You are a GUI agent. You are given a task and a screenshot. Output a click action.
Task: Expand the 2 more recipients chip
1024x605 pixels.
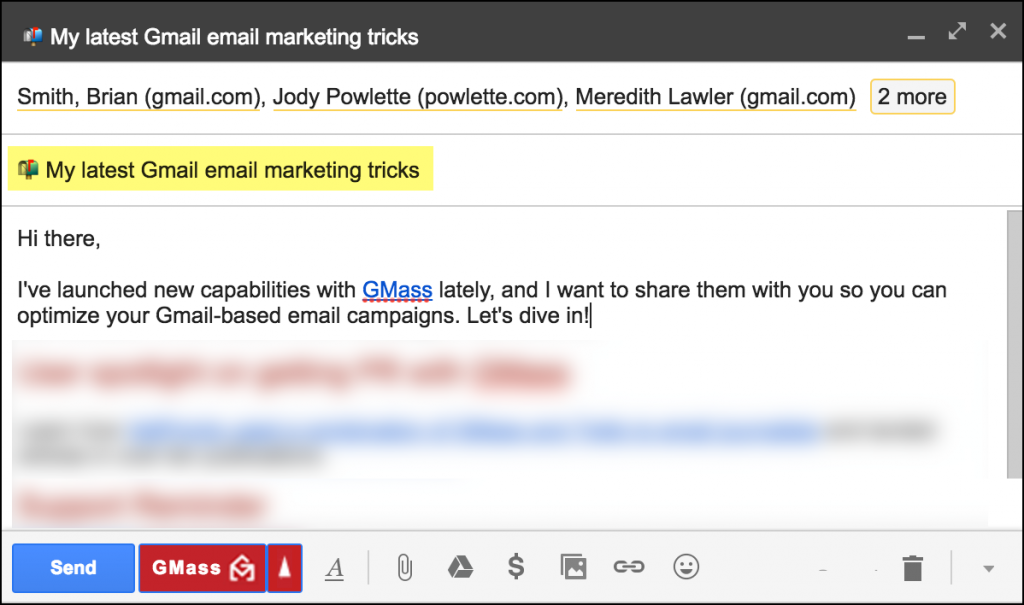pos(911,96)
